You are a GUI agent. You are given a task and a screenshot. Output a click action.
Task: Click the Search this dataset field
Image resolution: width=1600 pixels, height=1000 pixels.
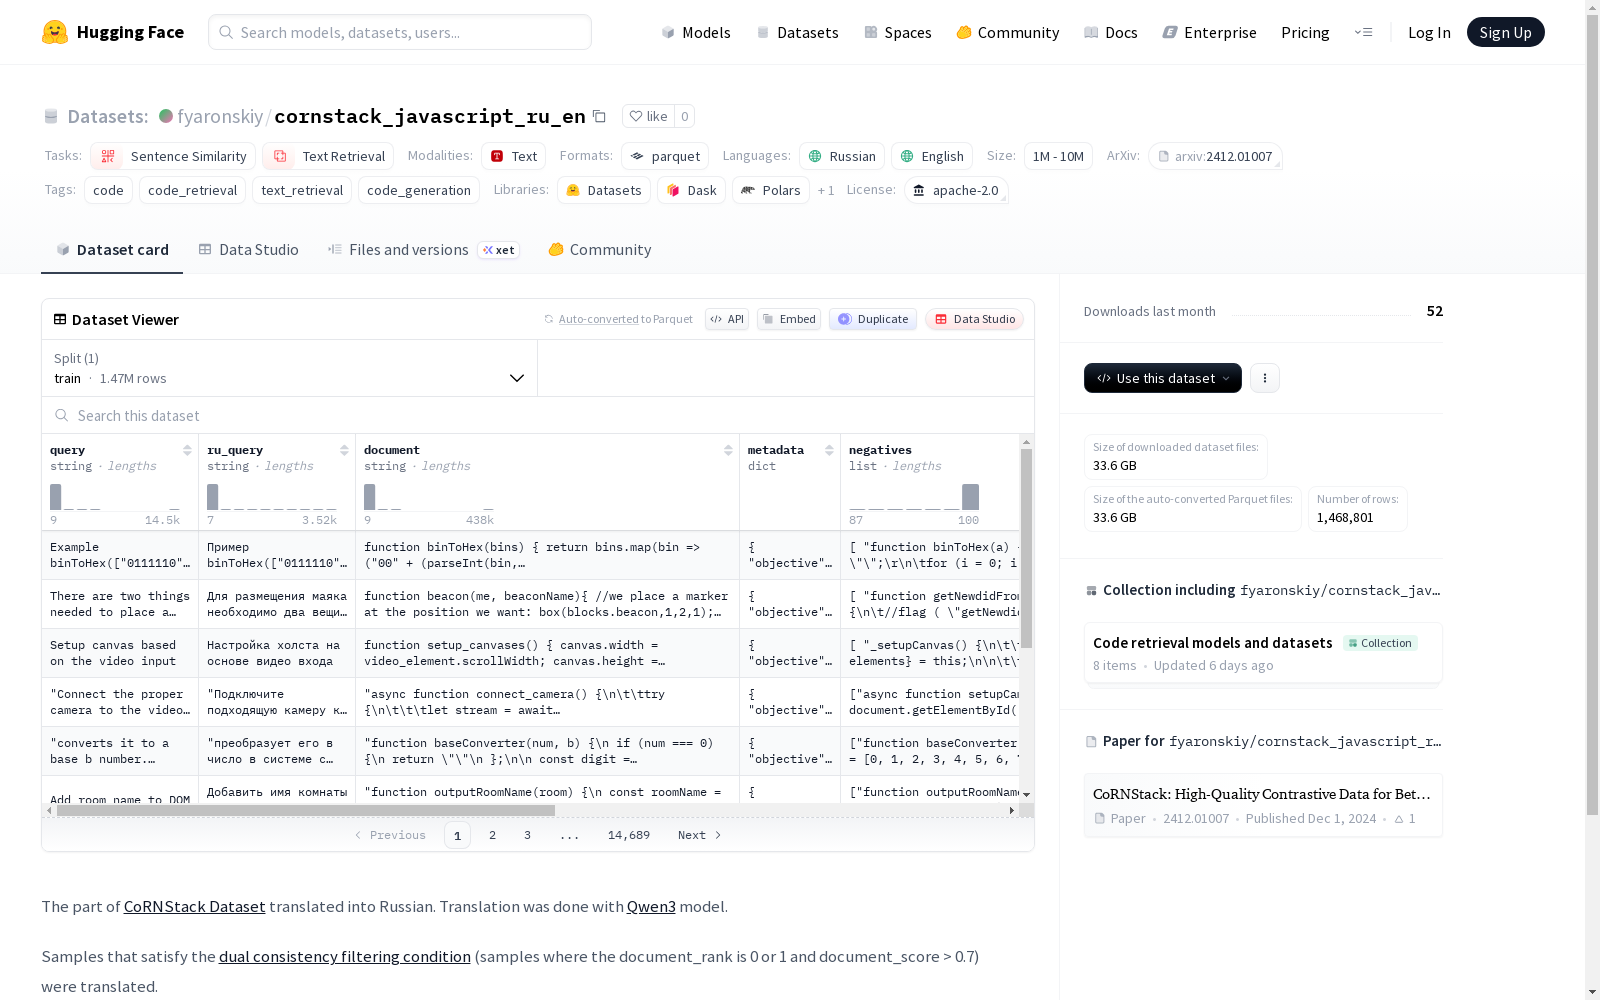538,415
